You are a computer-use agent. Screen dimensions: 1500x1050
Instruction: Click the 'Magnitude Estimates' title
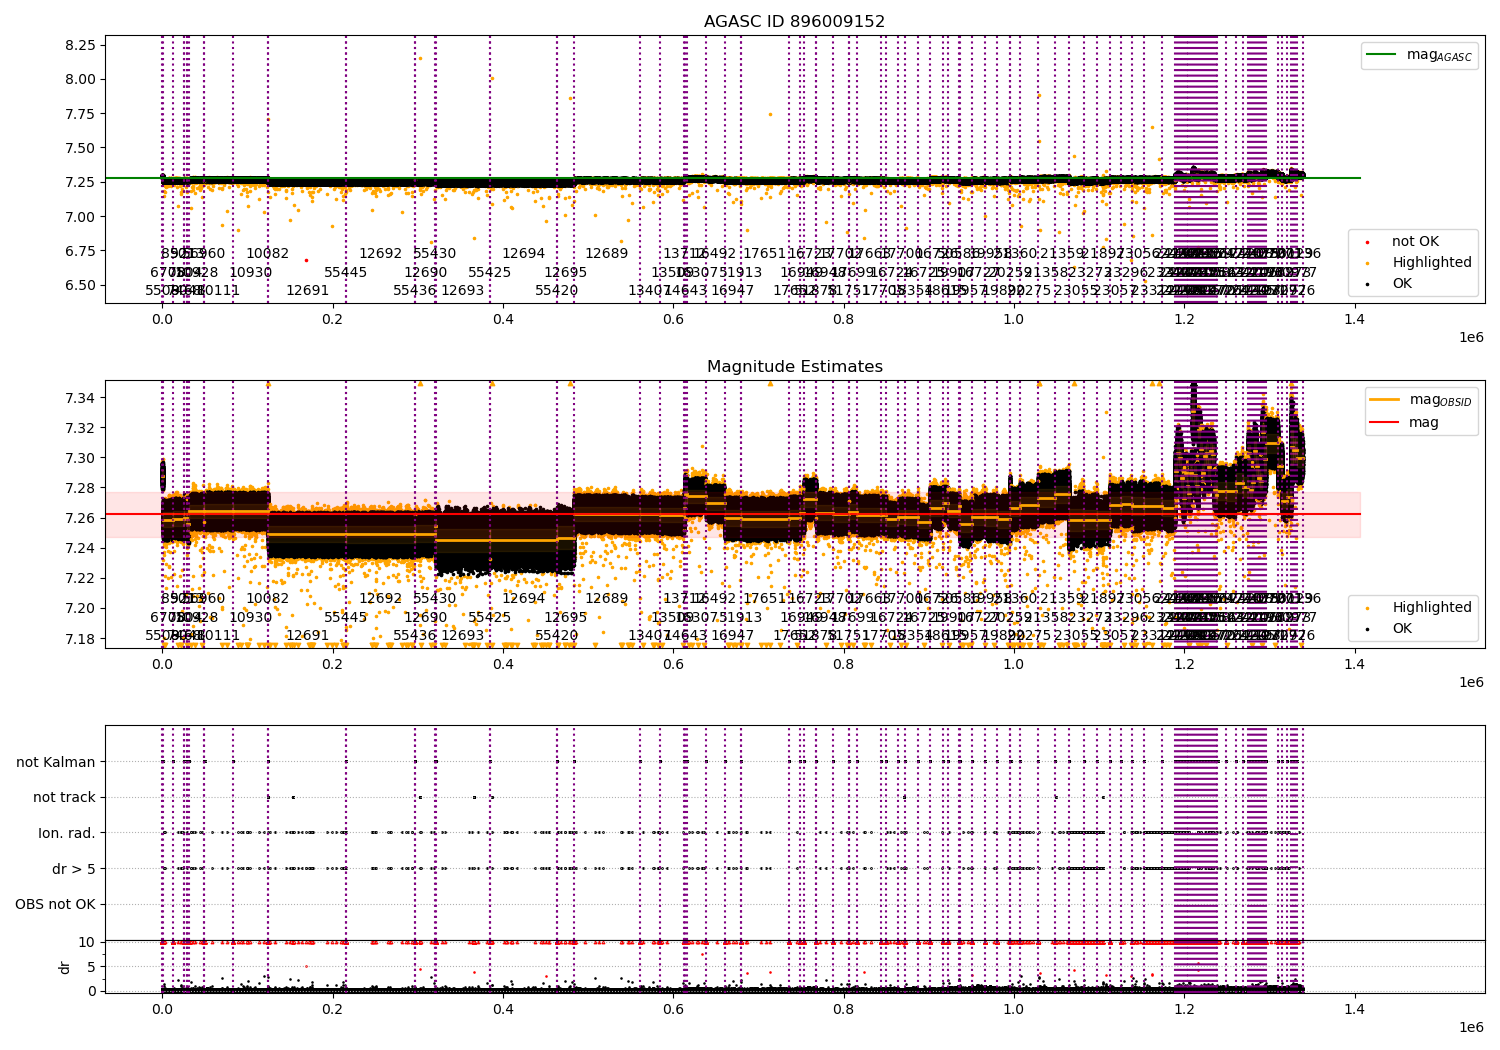click(794, 367)
